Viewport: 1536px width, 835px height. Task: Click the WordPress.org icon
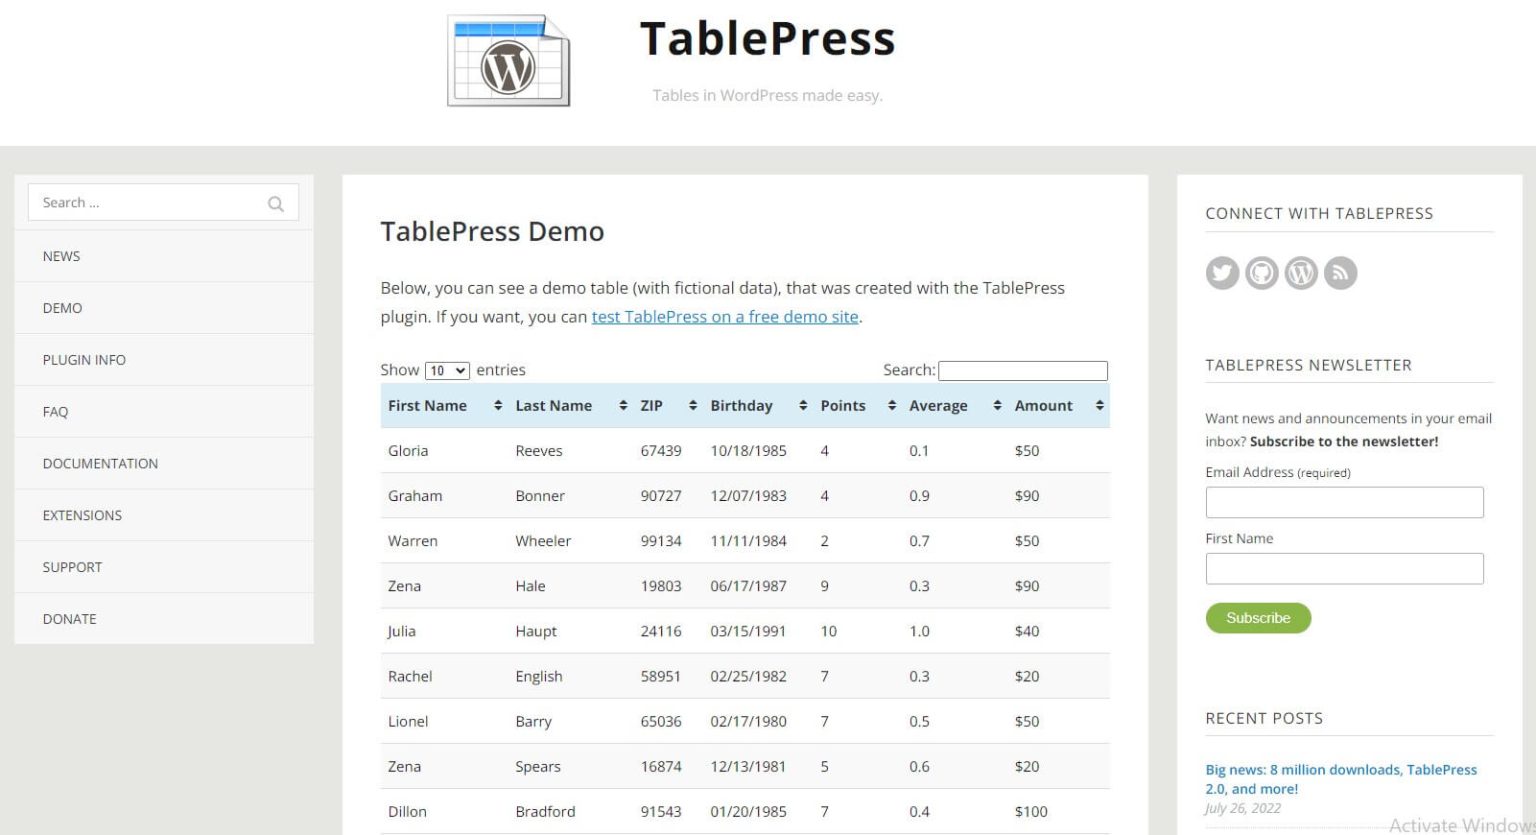(x=1300, y=272)
